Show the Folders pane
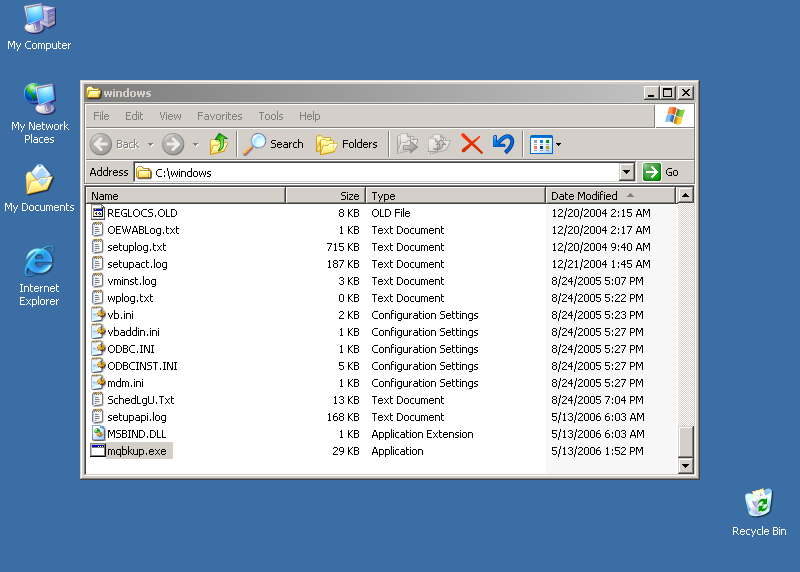 (x=347, y=144)
